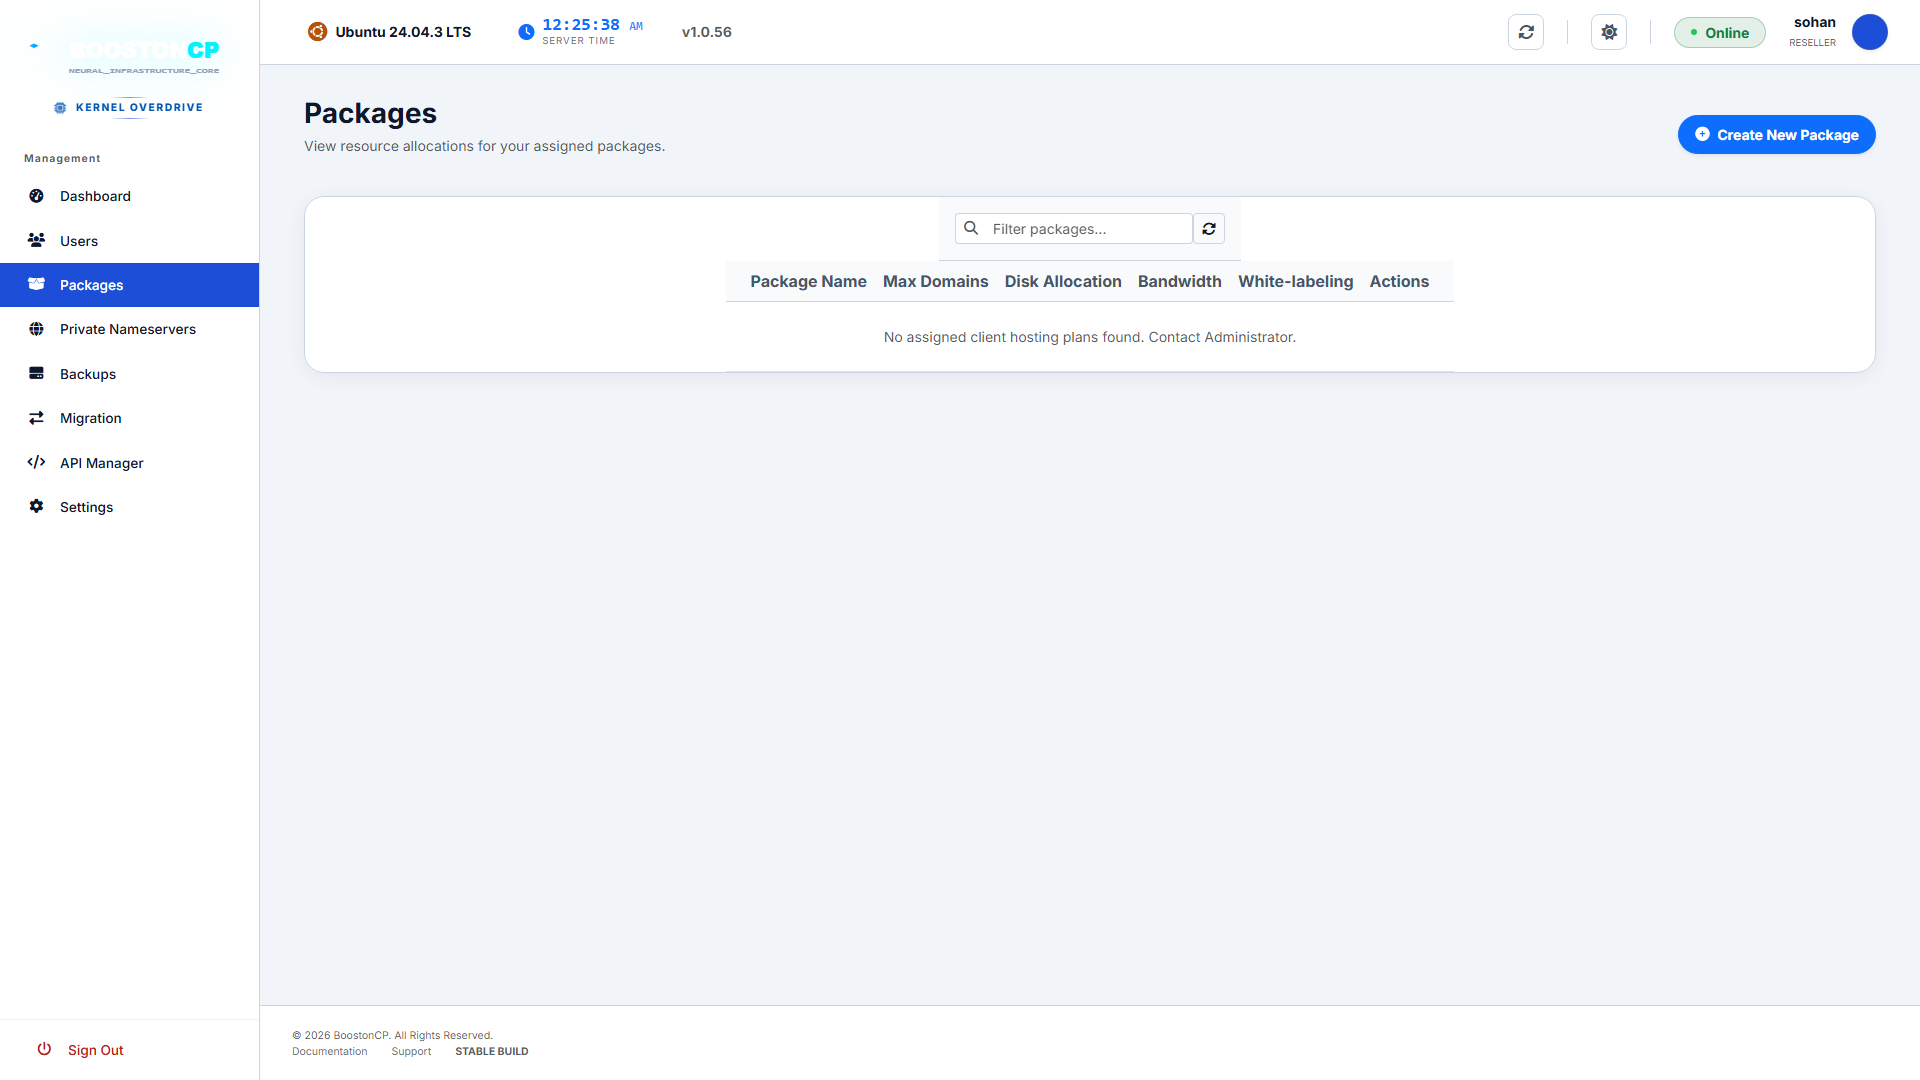Click the Package Name column header
This screenshot has height=1080, width=1920.
pyautogui.click(x=808, y=282)
